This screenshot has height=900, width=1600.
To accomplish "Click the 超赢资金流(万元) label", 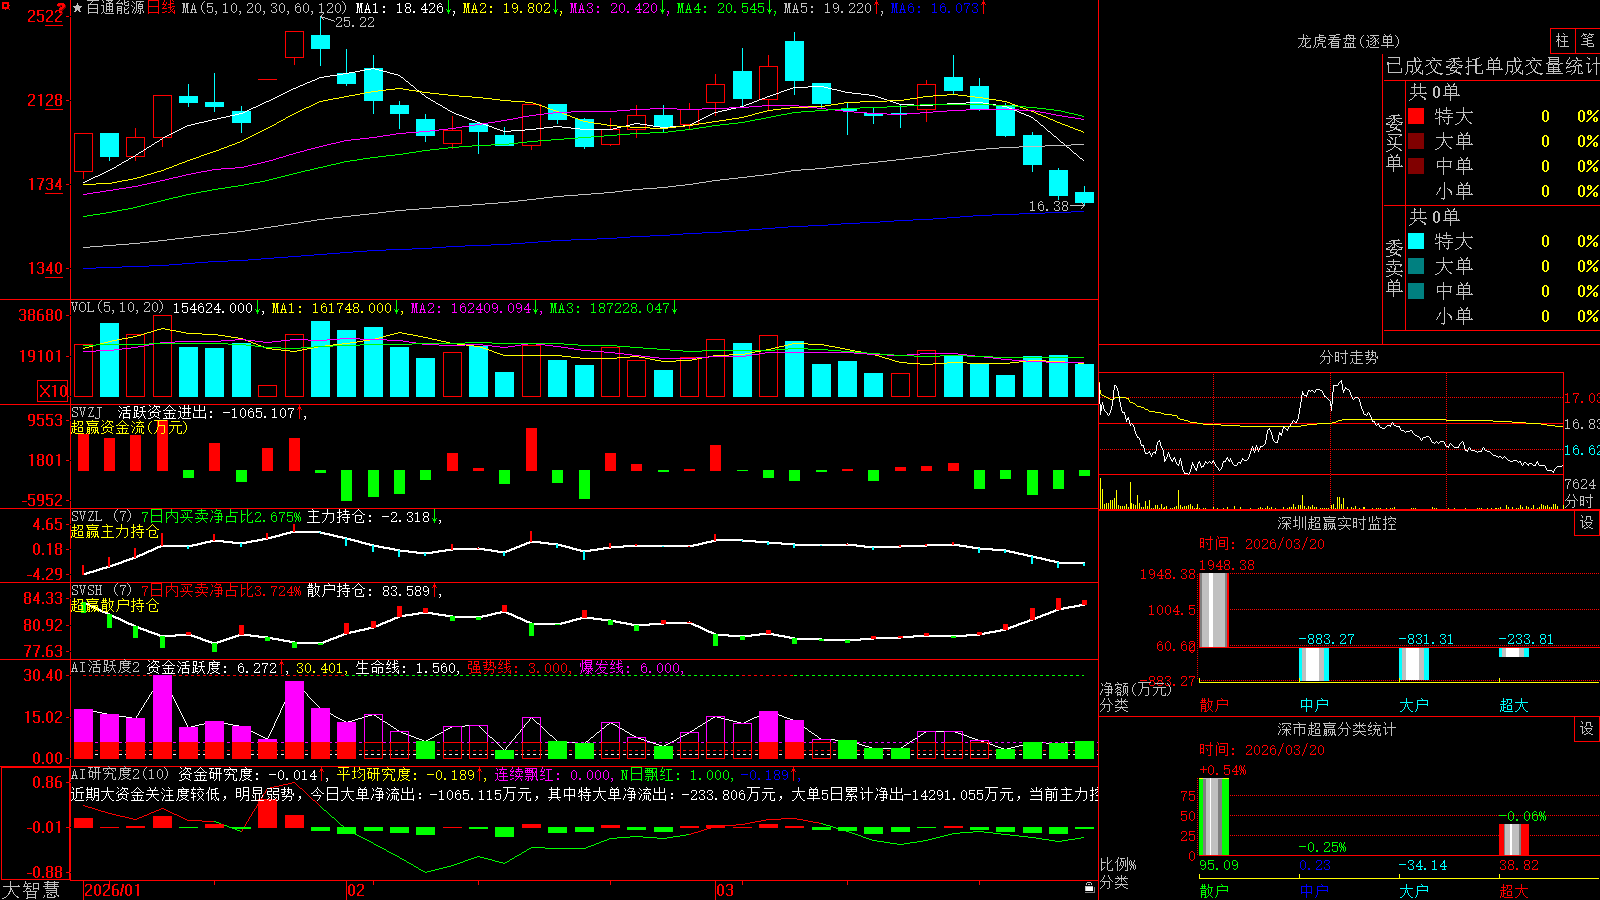I will coord(129,427).
